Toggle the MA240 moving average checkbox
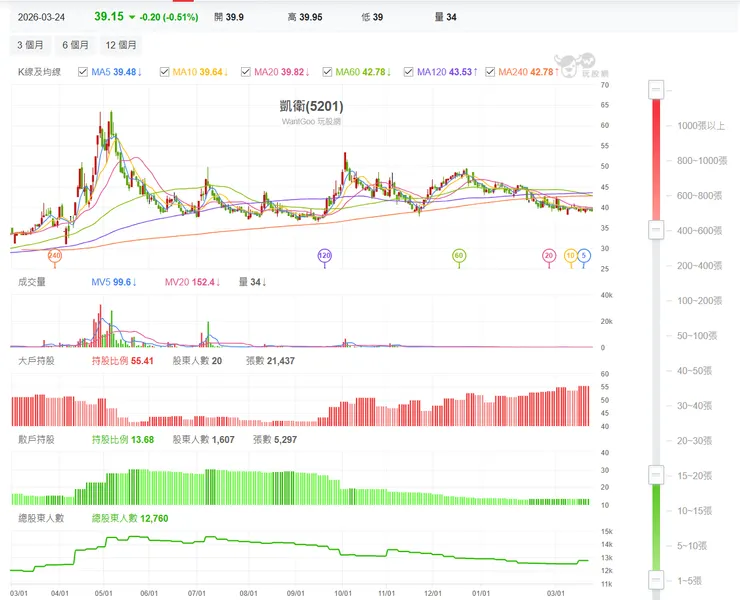The image size is (740, 600). 490,72
